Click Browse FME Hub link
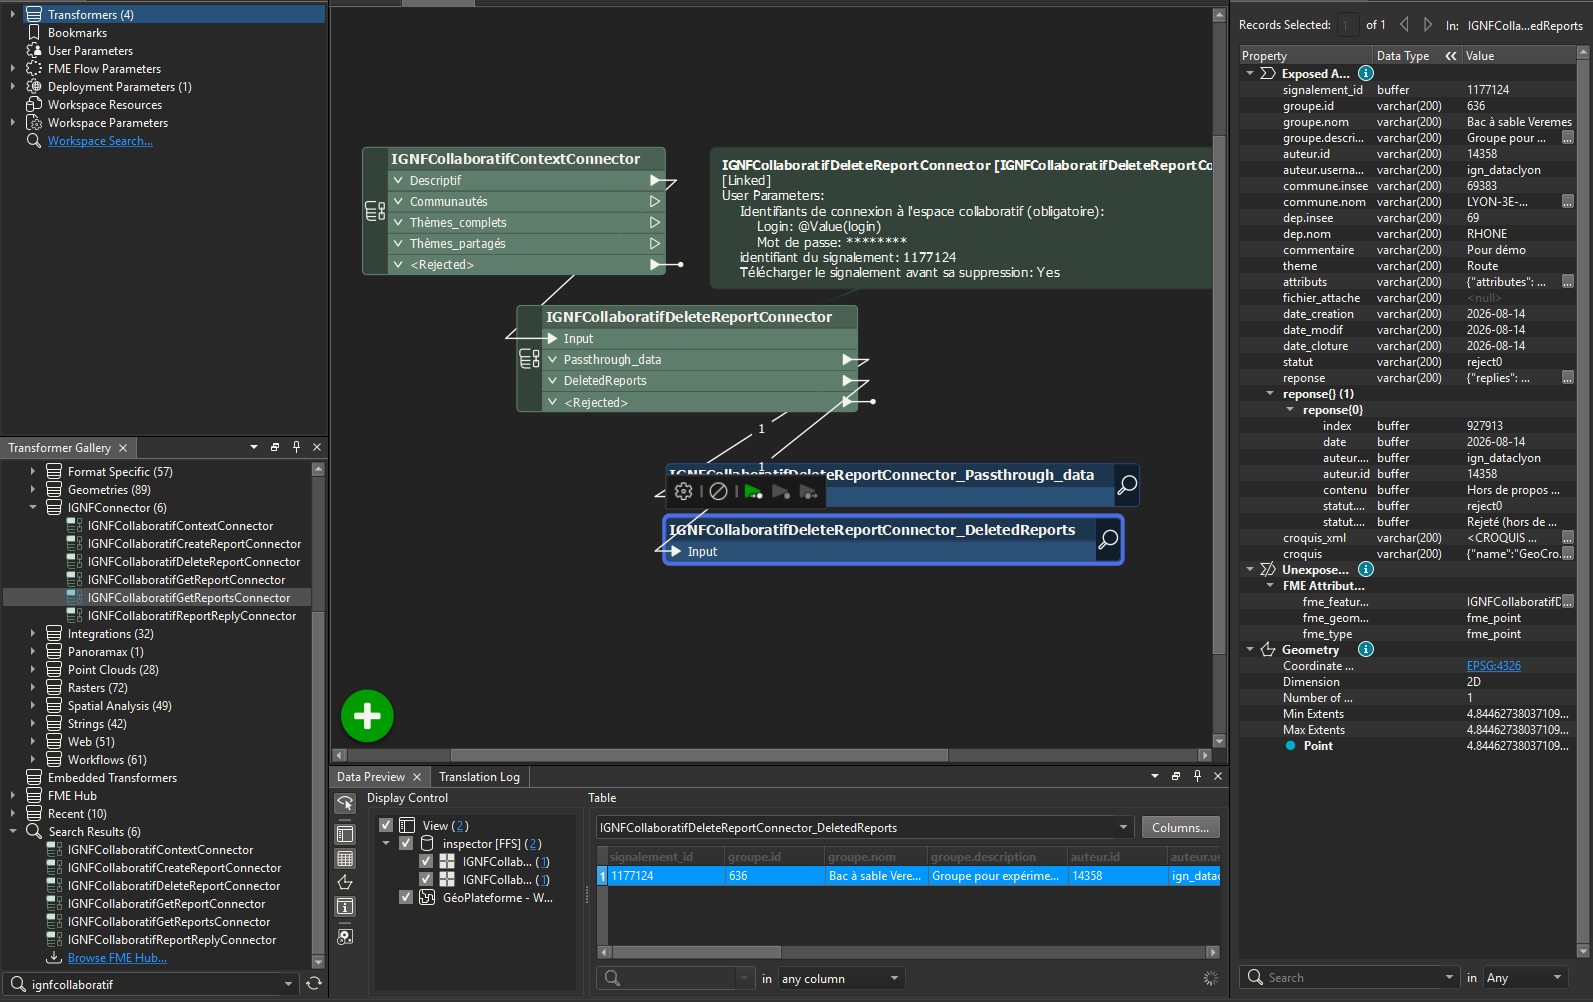 (x=117, y=957)
